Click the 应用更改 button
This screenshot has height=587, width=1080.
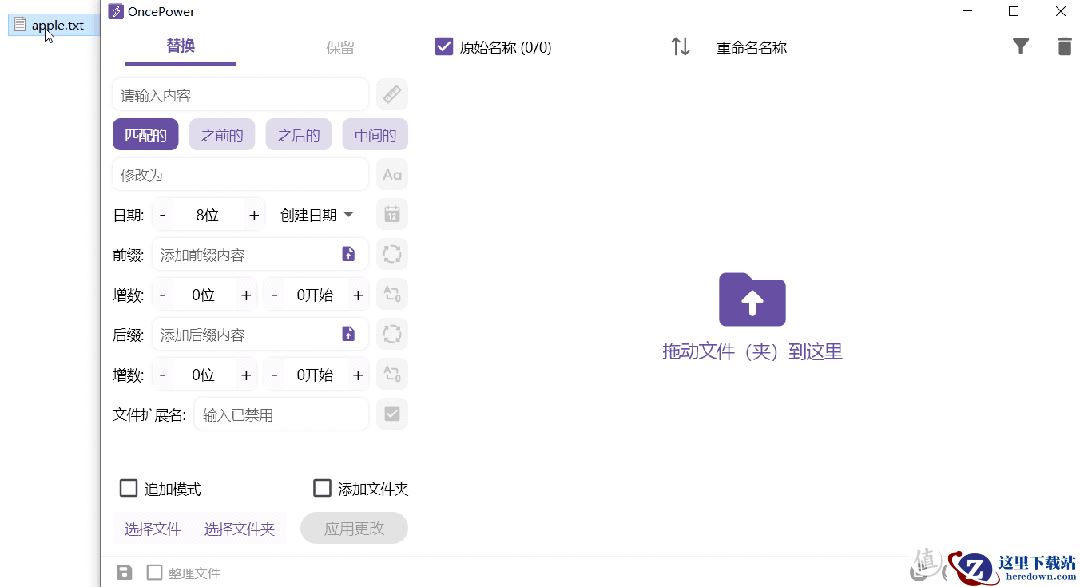tap(354, 528)
